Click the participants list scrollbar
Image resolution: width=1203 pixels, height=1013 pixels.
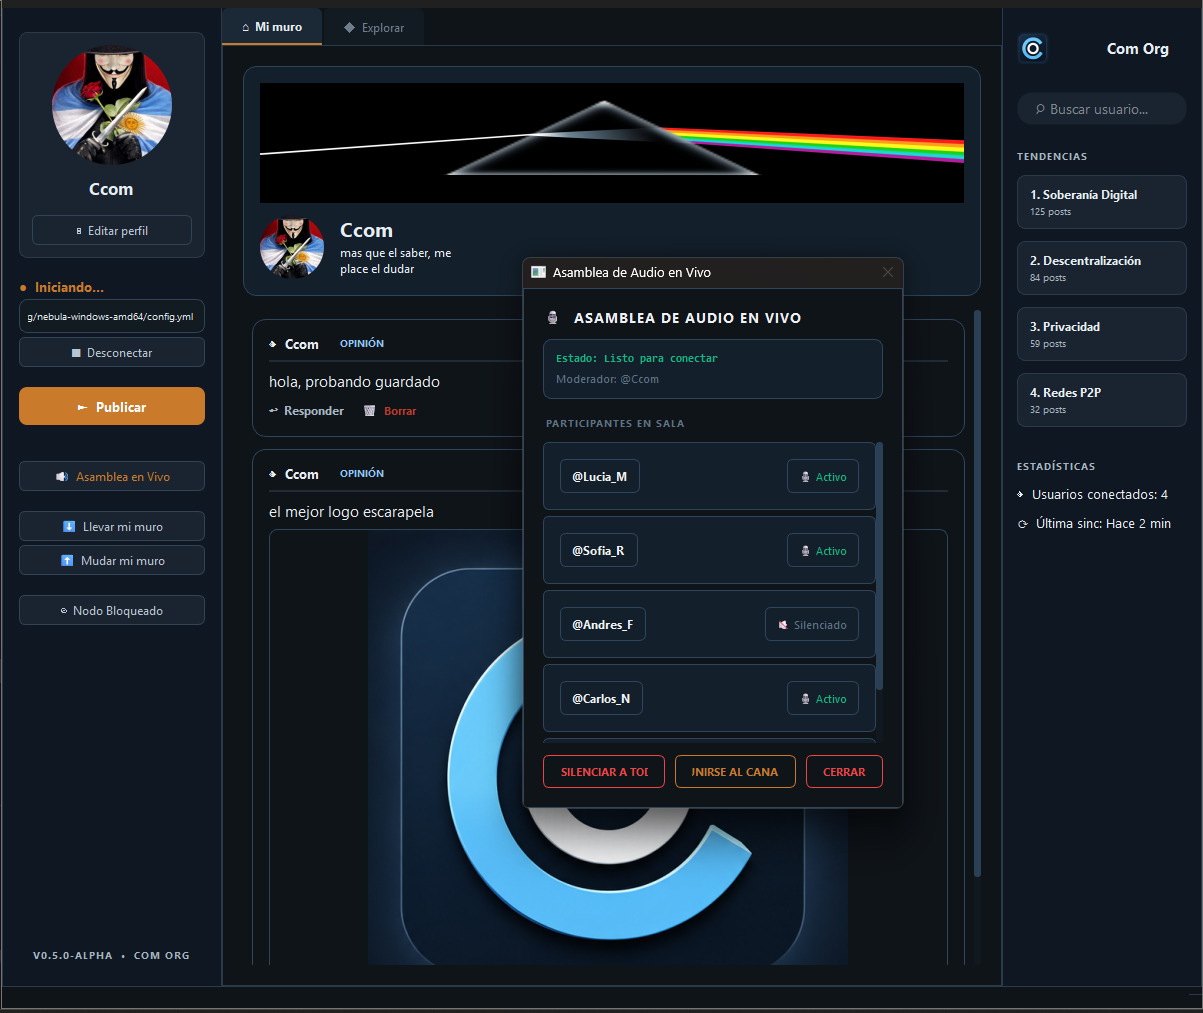pyautogui.click(x=879, y=566)
